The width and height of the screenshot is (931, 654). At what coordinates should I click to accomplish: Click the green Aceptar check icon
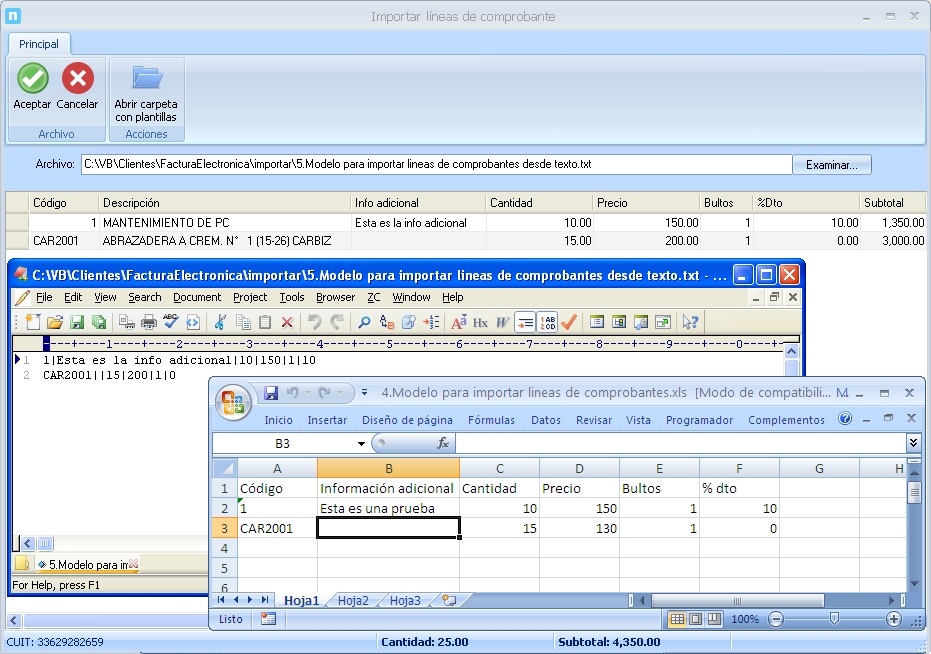33,78
